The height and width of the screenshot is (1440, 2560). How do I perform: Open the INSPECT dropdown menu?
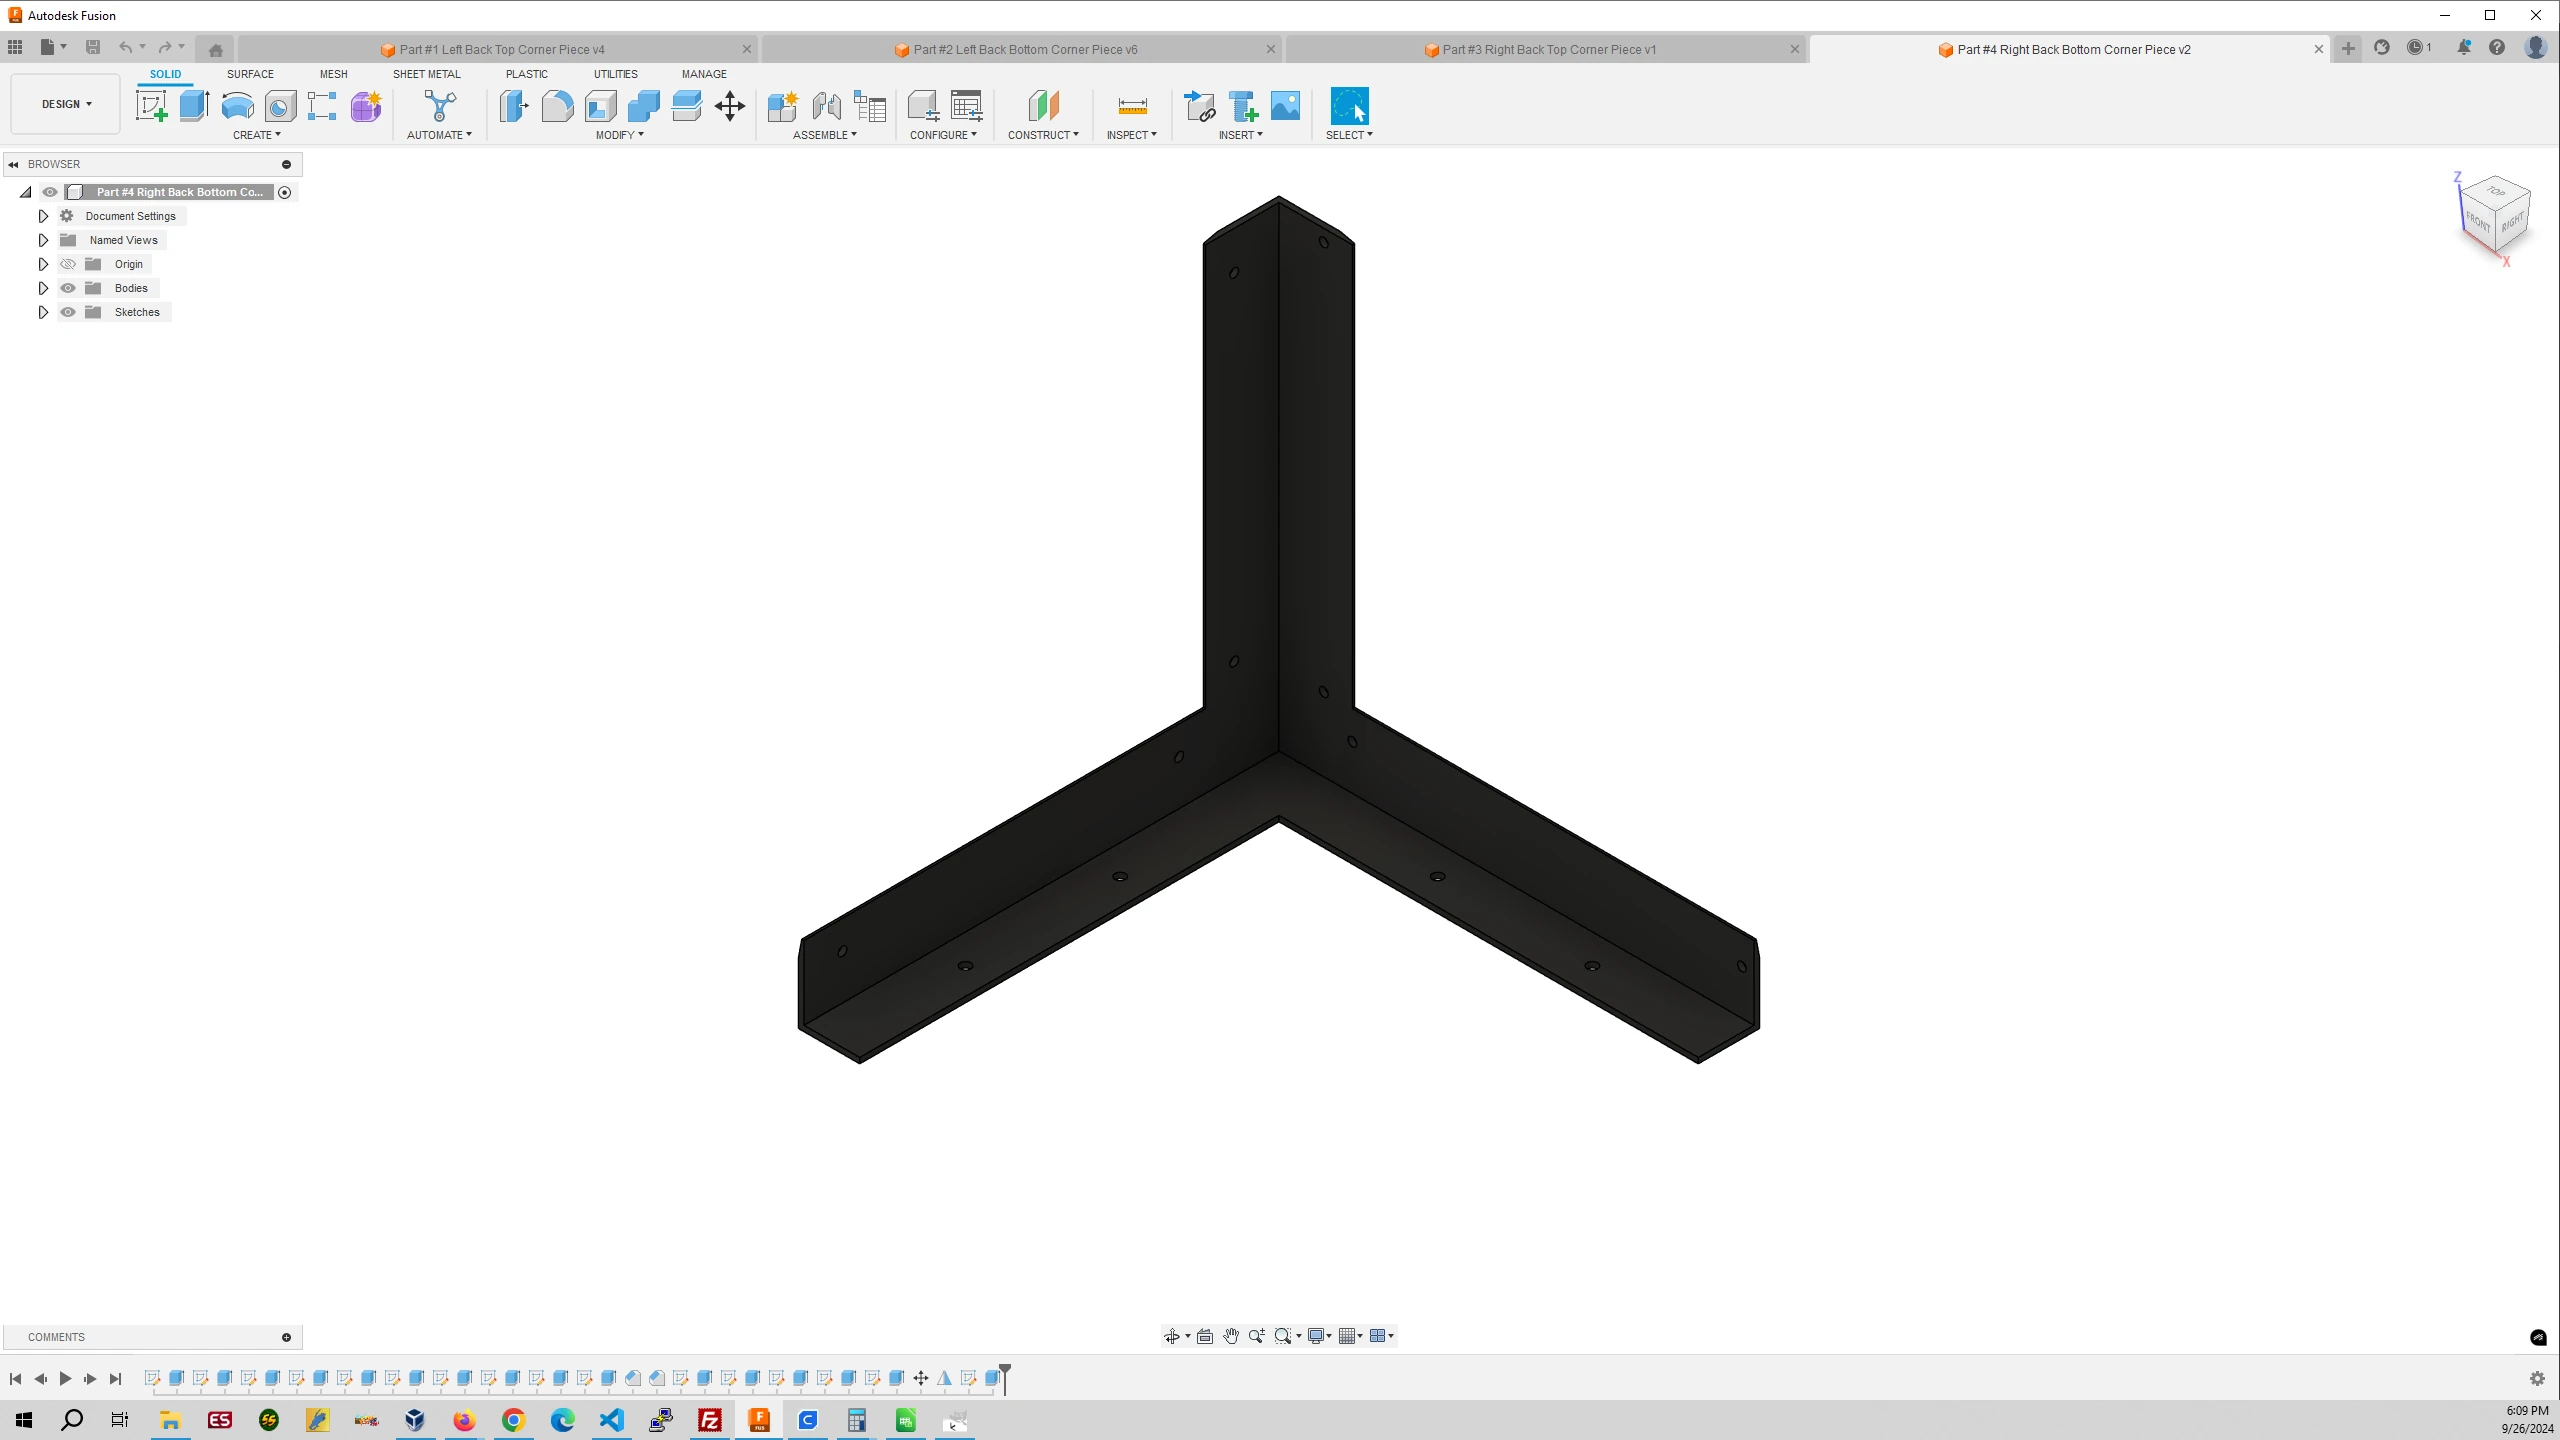click(1132, 135)
